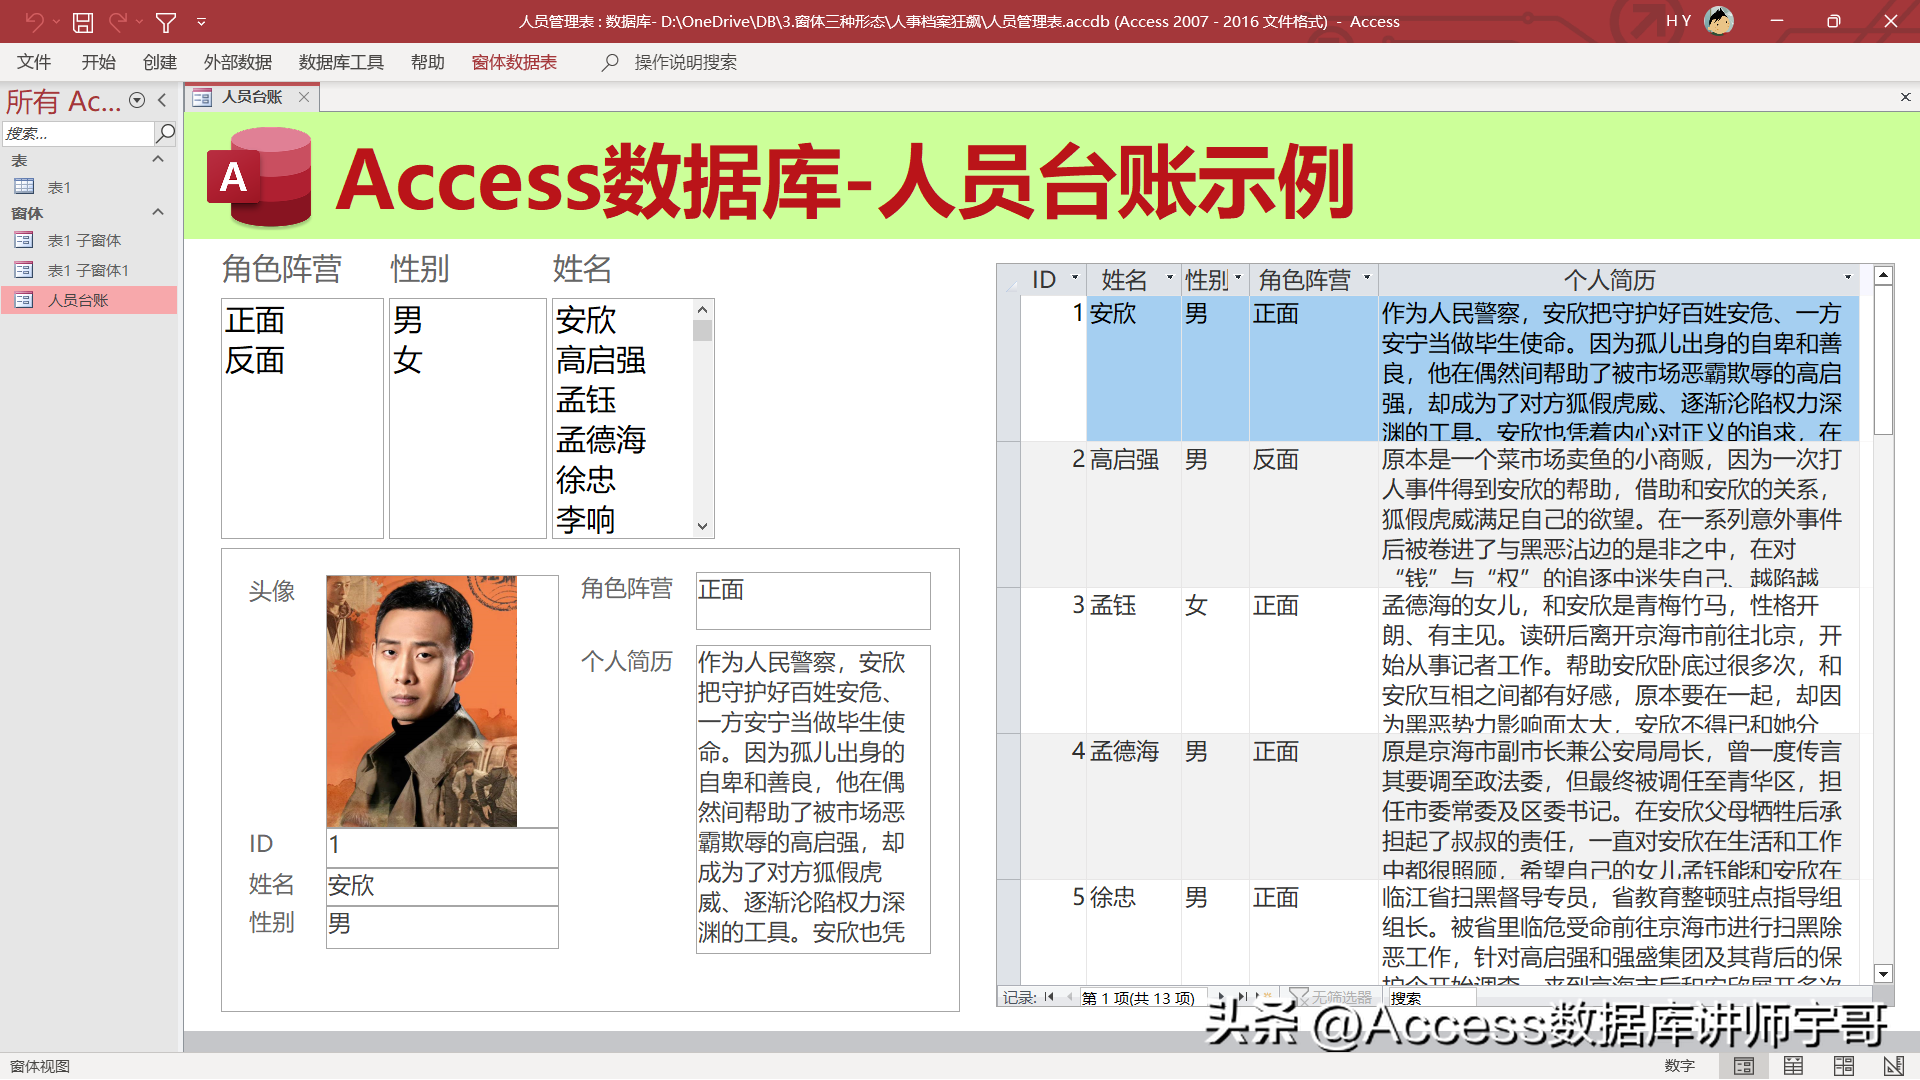Image resolution: width=1920 pixels, height=1080 pixels.
Task: Switch to the 开始 ribbon tab
Action: click(98, 62)
